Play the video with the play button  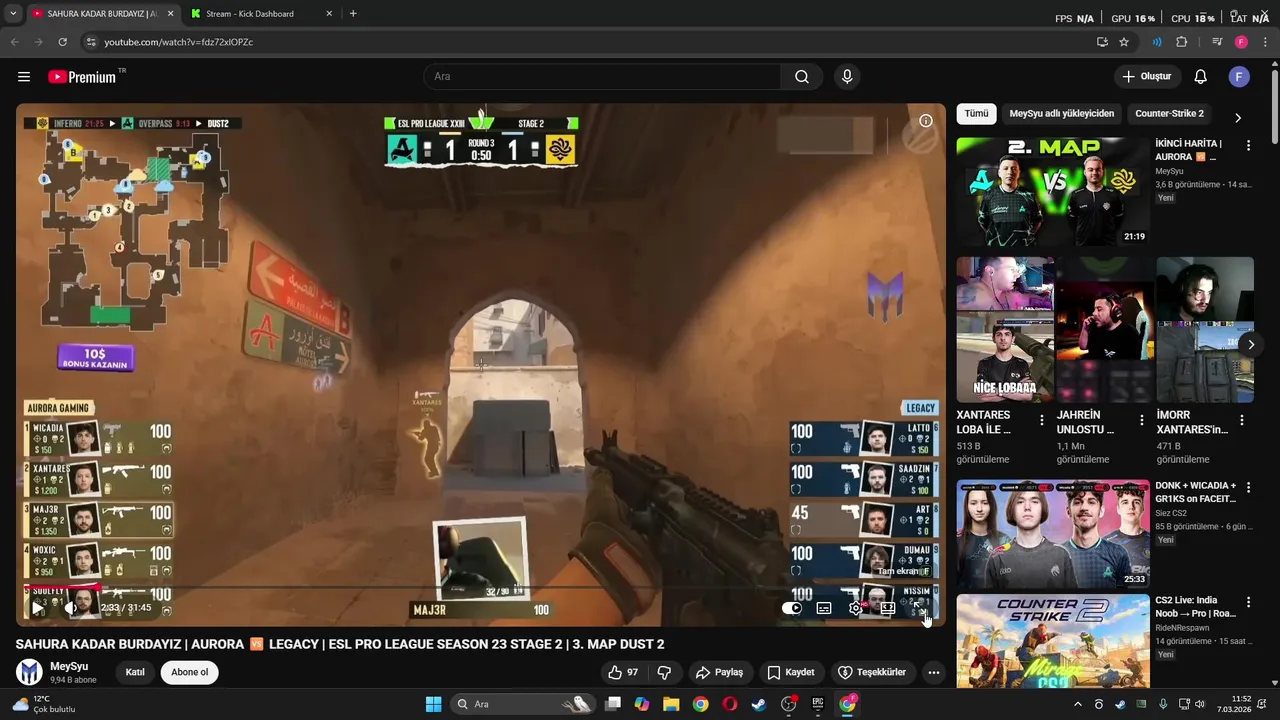pos(38,608)
